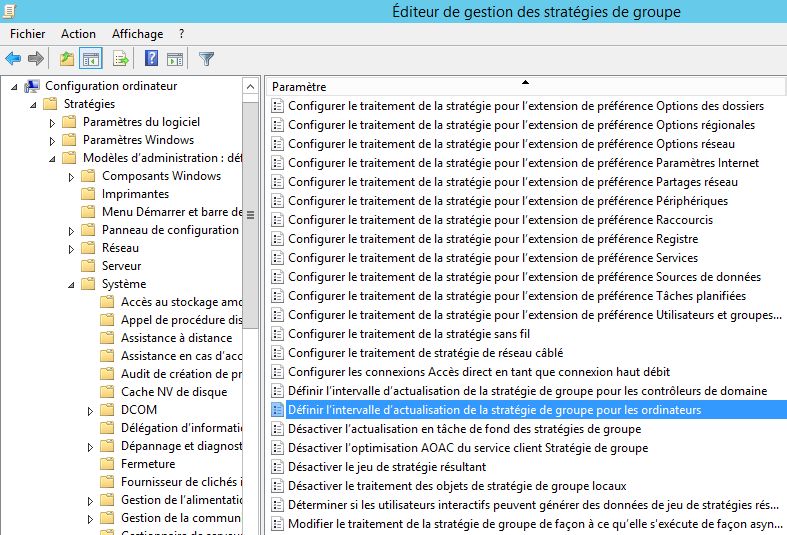The image size is (787, 535).
Task: Expand the DCOM tree node
Action: click(x=90, y=411)
